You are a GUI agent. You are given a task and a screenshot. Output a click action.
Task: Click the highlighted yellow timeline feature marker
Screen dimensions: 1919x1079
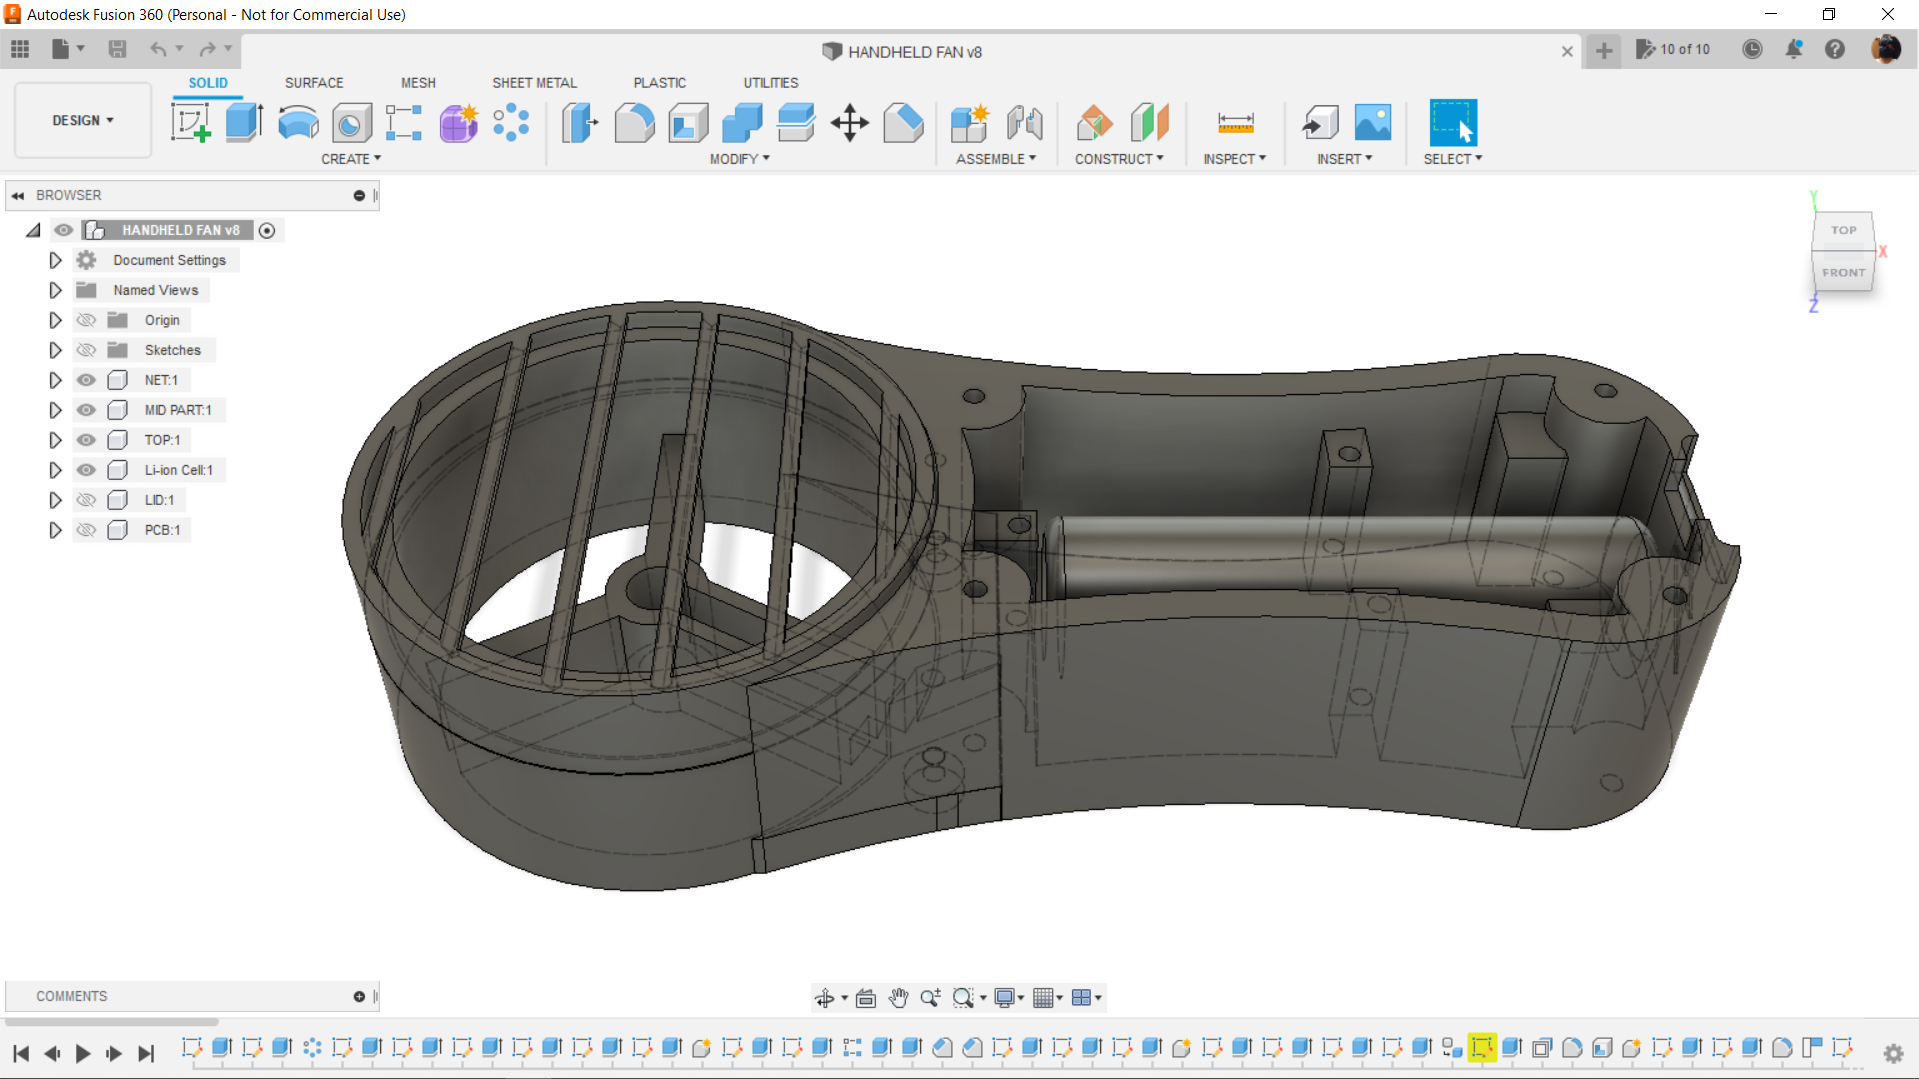click(x=1481, y=1047)
